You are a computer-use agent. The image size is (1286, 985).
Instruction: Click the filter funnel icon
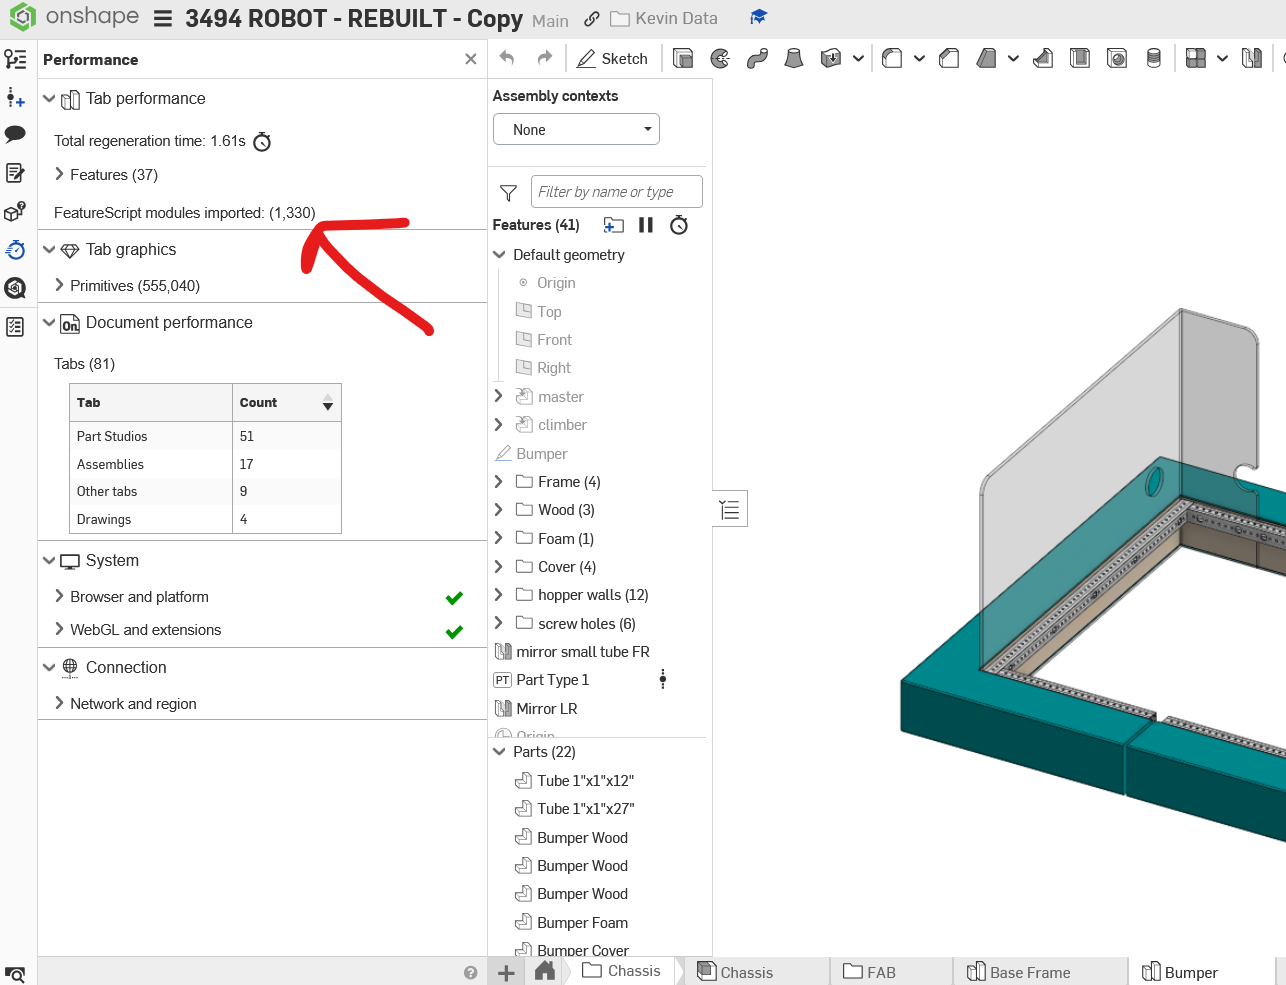508,192
